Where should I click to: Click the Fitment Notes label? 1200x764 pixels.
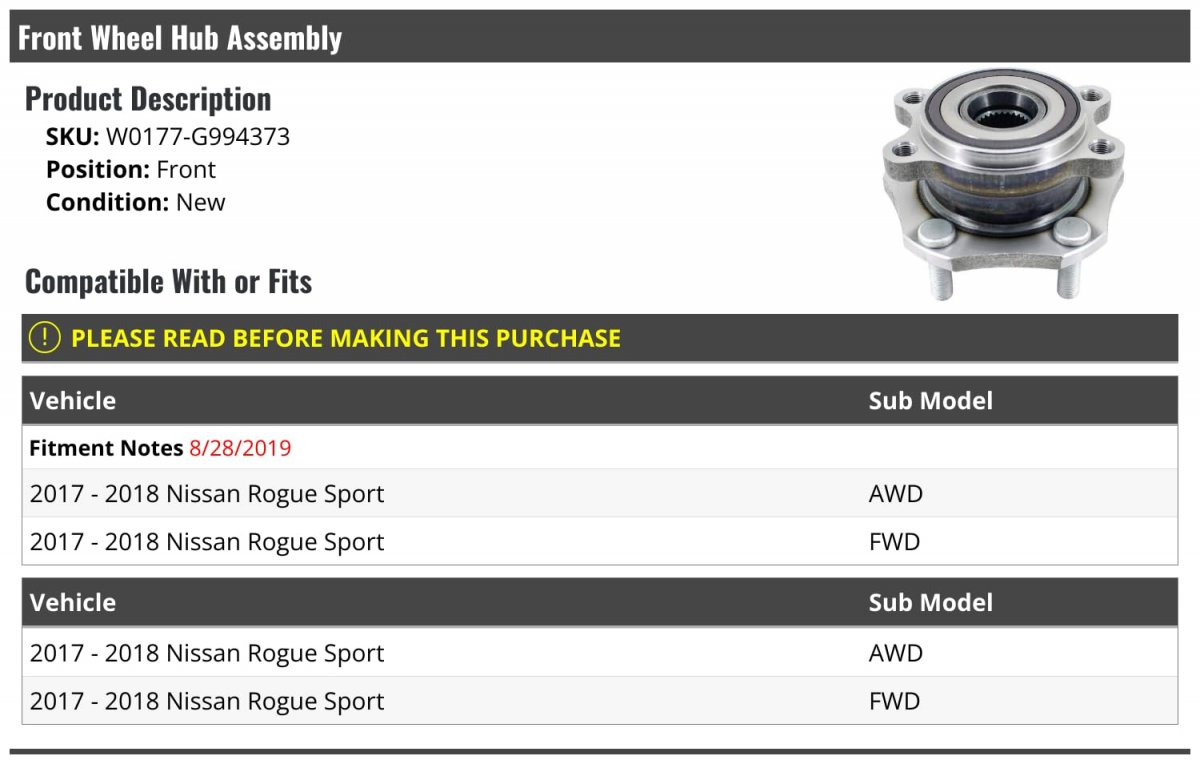[x=106, y=448]
